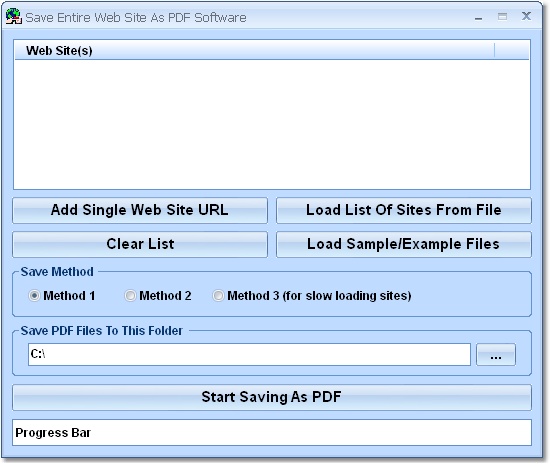550x465 pixels.
Task: Start Saving As PDF
Action: point(272,397)
